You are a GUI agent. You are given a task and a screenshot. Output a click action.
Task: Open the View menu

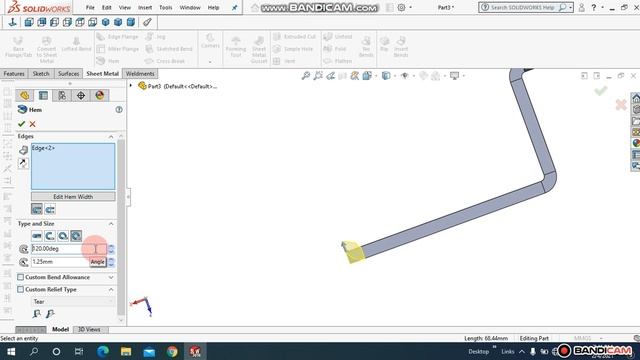[124, 7]
